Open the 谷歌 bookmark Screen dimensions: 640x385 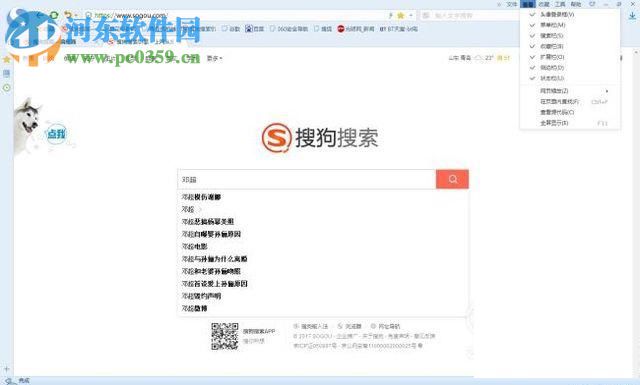[231, 29]
